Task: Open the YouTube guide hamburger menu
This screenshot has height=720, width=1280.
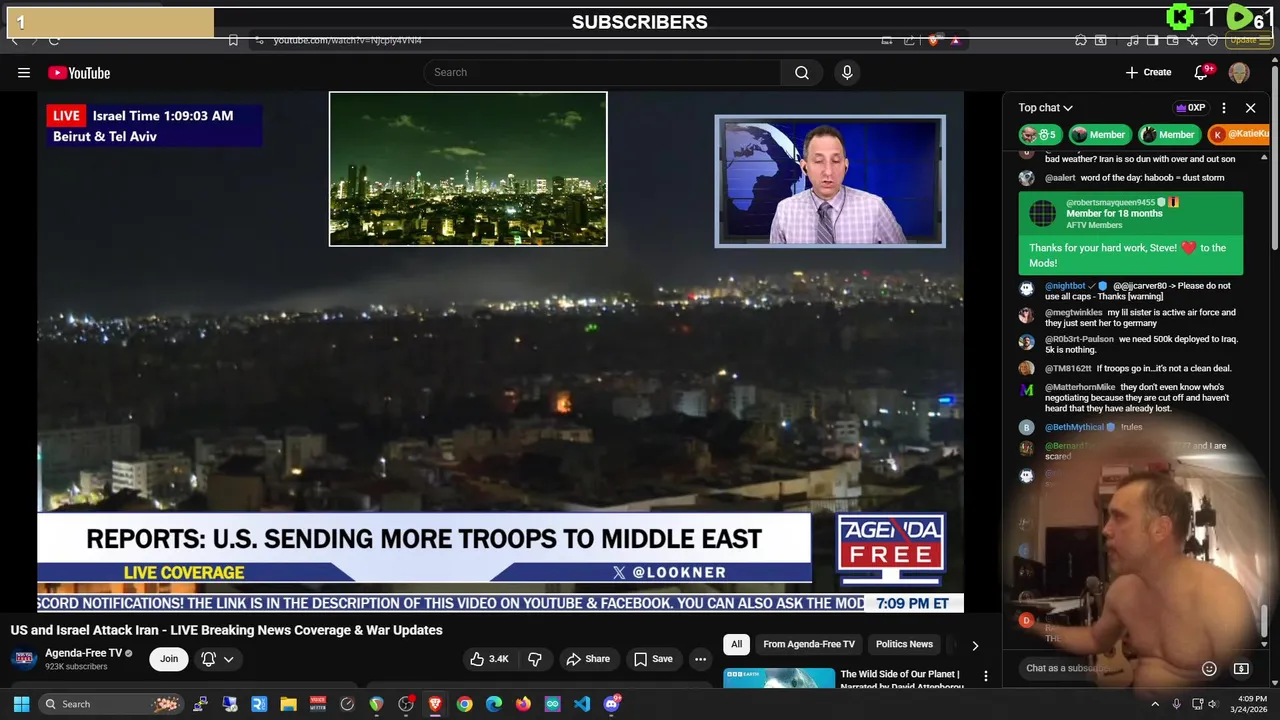Action: [x=24, y=72]
